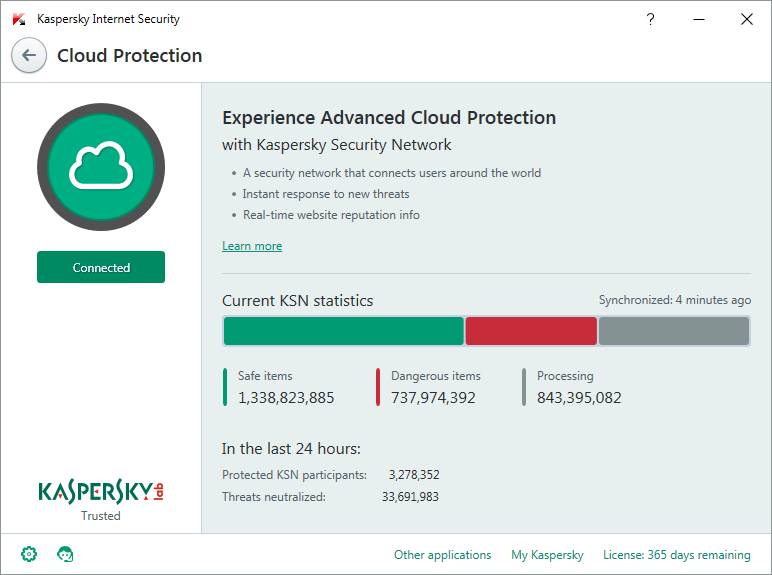
Task: Click the Kaspersky logo in title bar
Action: 19,19
